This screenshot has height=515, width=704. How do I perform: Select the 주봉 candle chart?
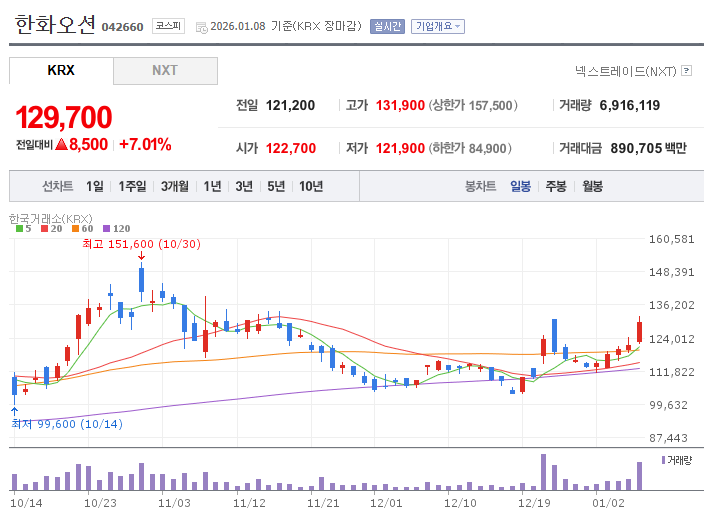pyautogui.click(x=556, y=186)
